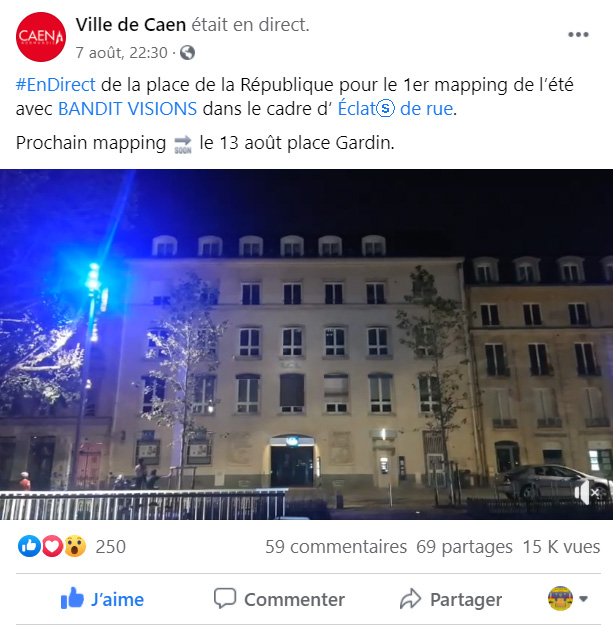The height and width of the screenshot is (626, 613).
Task: Click the Wow emoji reaction icon
Action: tap(75, 546)
